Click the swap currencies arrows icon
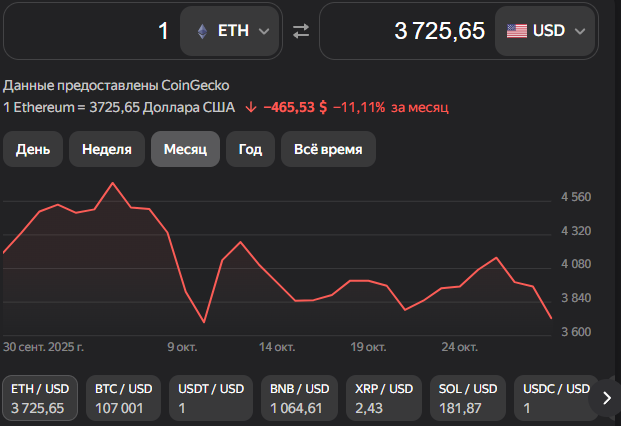Viewport: 621px width, 426px height. (x=301, y=31)
